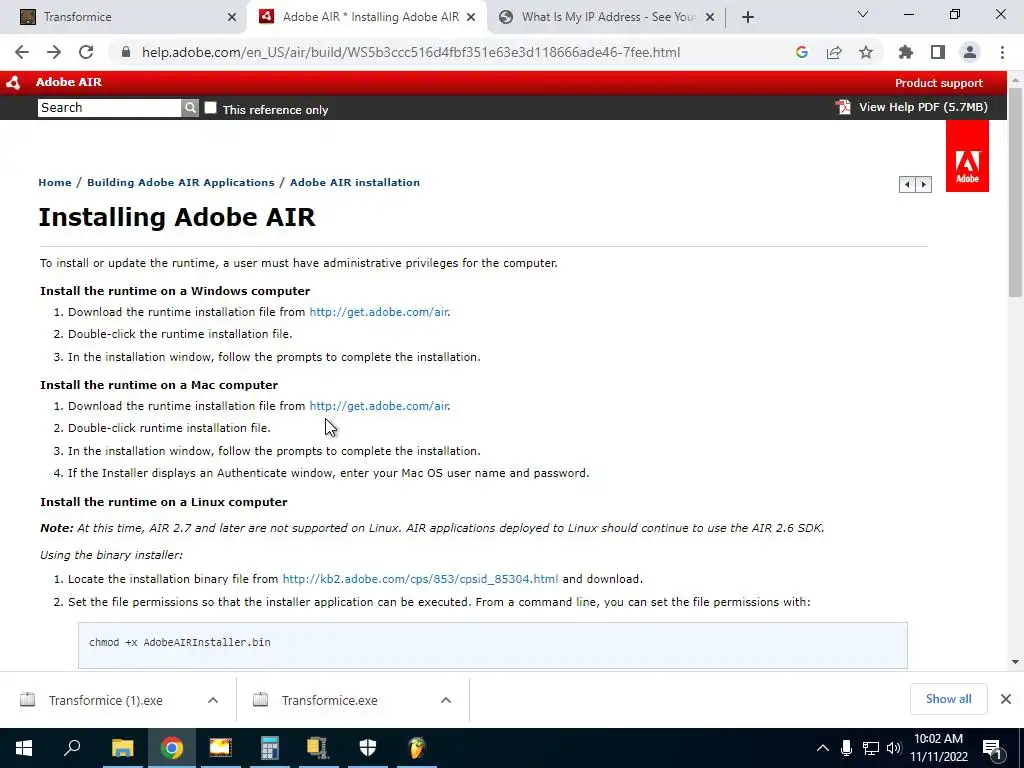The image size is (1024, 768).
Task: Open the Calculator from the taskbar
Action: coord(270,748)
